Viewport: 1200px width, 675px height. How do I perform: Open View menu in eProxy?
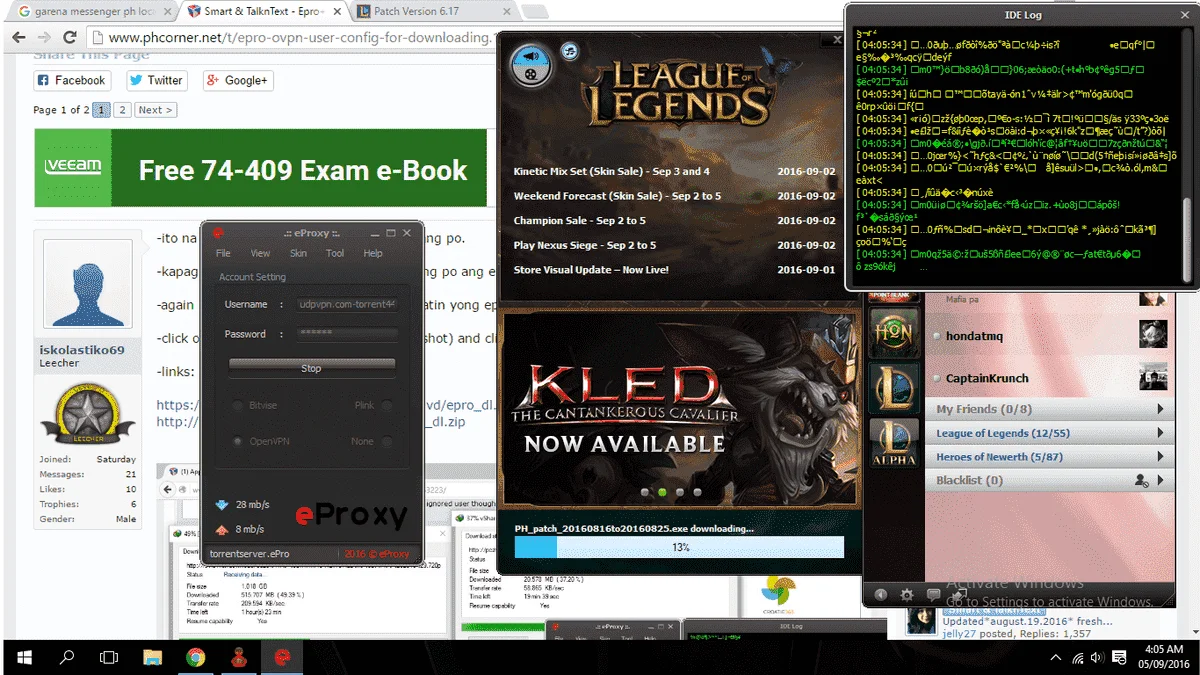(x=260, y=253)
